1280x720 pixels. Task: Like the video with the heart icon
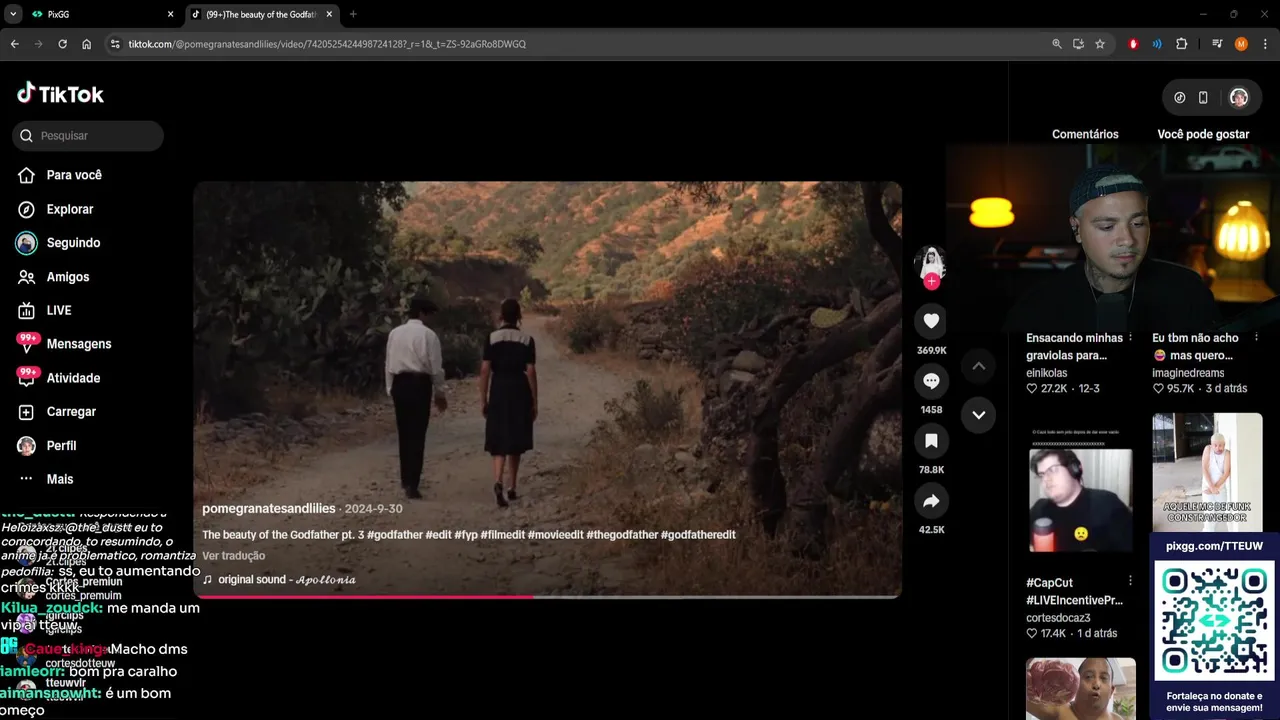pos(931,321)
